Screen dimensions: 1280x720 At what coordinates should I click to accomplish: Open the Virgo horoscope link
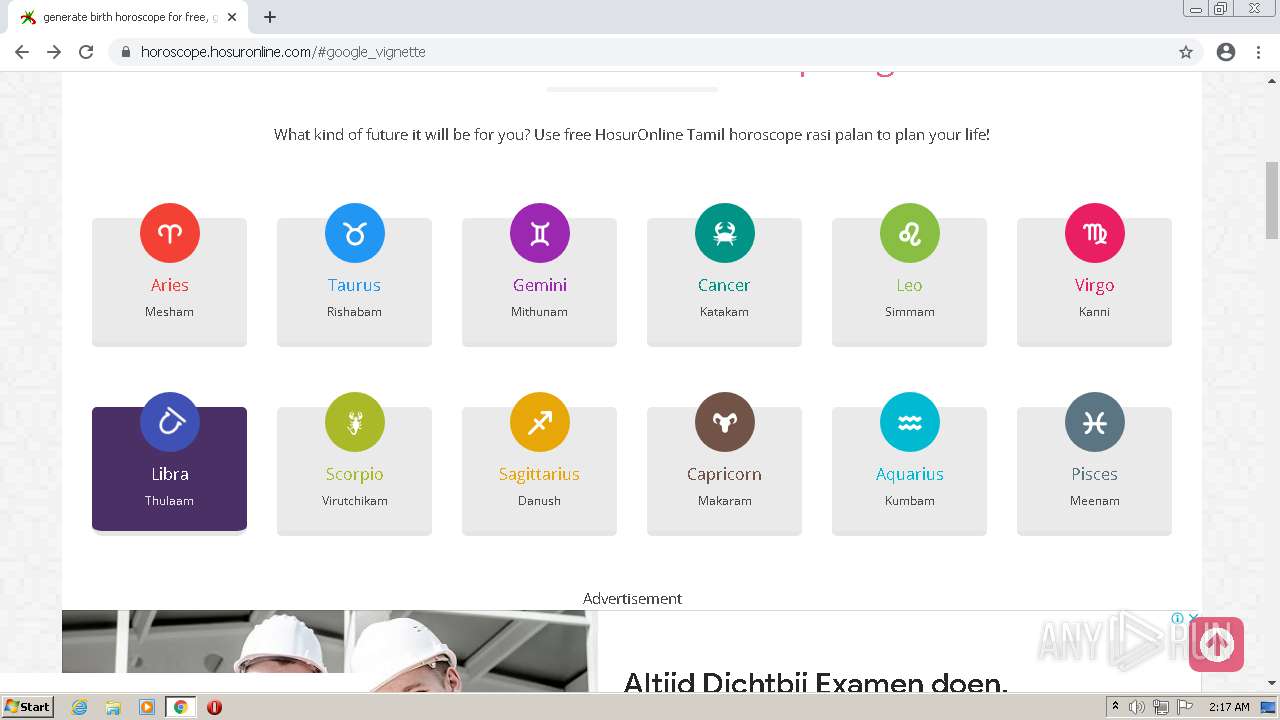(1094, 286)
